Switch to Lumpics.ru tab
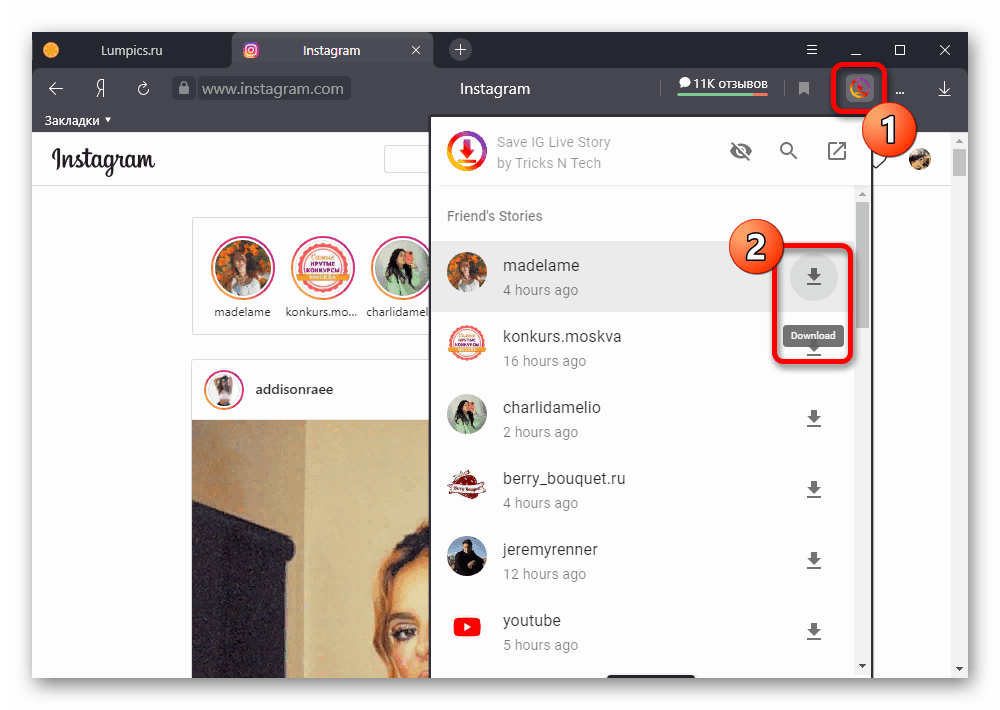Image resolution: width=1000 pixels, height=710 pixels. pos(131,50)
